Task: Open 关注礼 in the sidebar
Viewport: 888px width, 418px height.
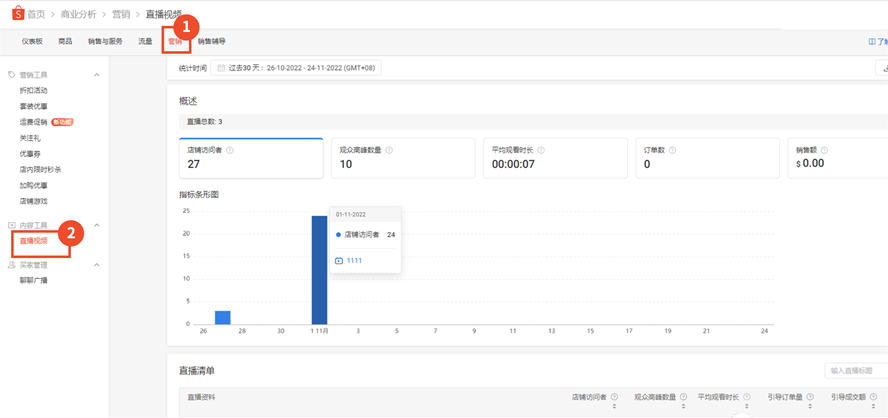Action: coord(30,138)
